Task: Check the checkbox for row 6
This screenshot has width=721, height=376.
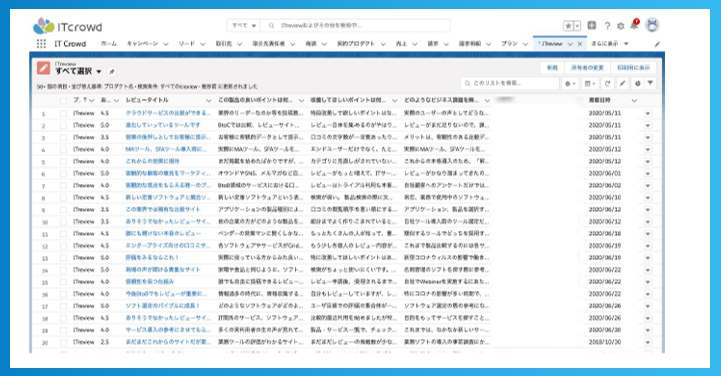Action: tap(63, 174)
